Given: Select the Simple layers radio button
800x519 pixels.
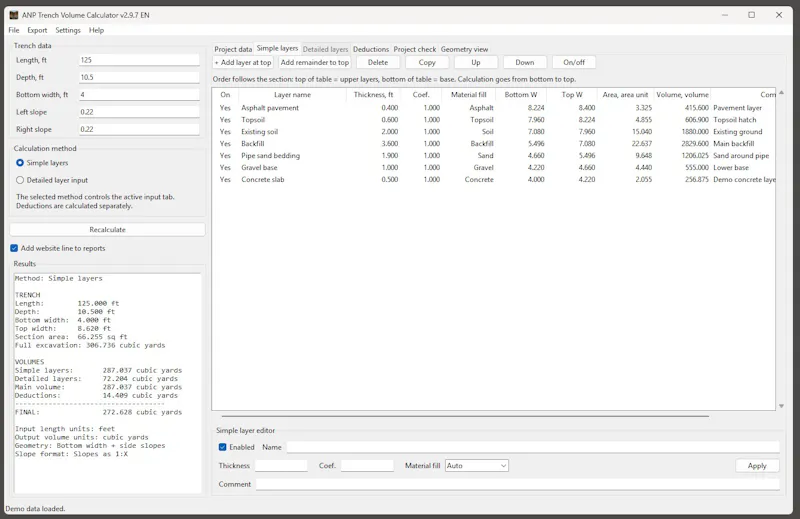Looking at the screenshot, I should tap(20, 163).
